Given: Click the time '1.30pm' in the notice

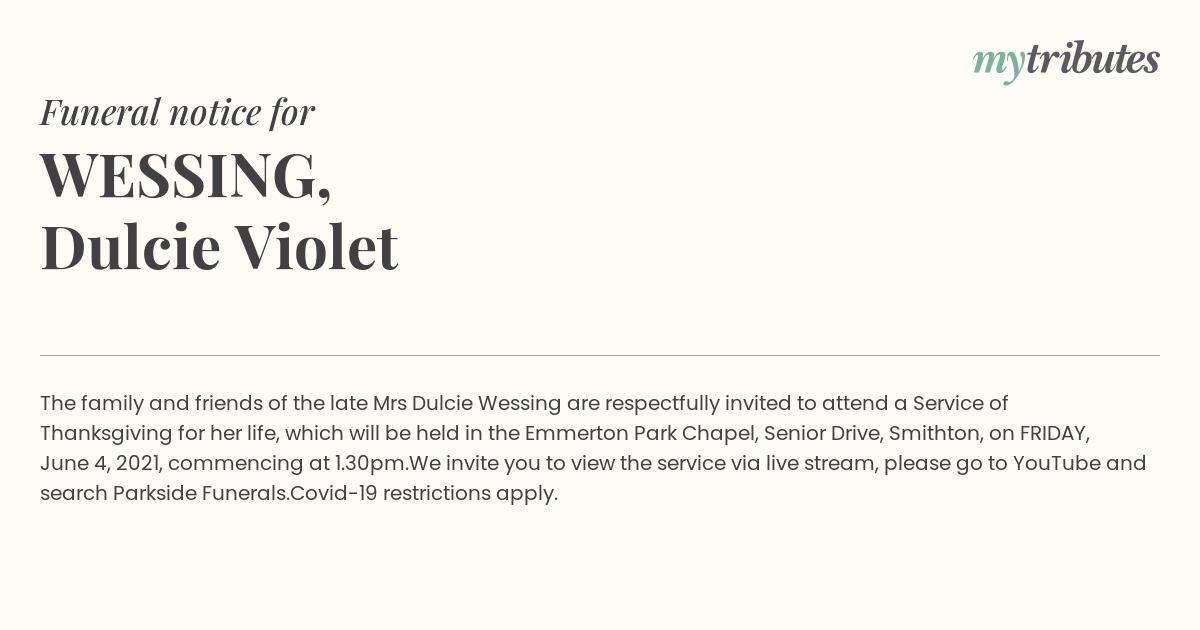Looking at the screenshot, I should tap(372, 463).
